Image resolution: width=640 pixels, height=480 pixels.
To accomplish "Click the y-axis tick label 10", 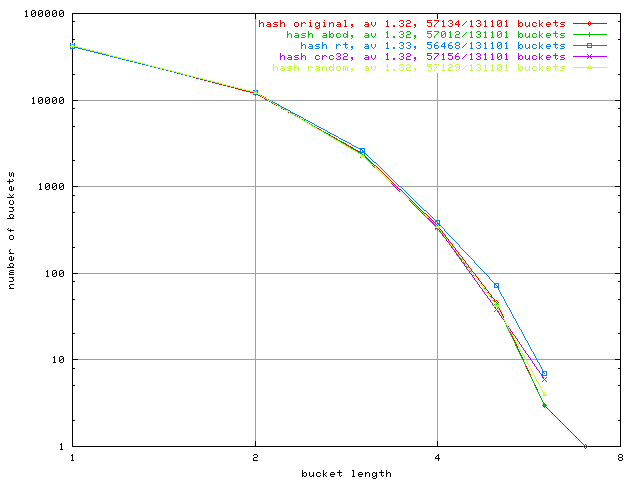I will [x=58, y=360].
